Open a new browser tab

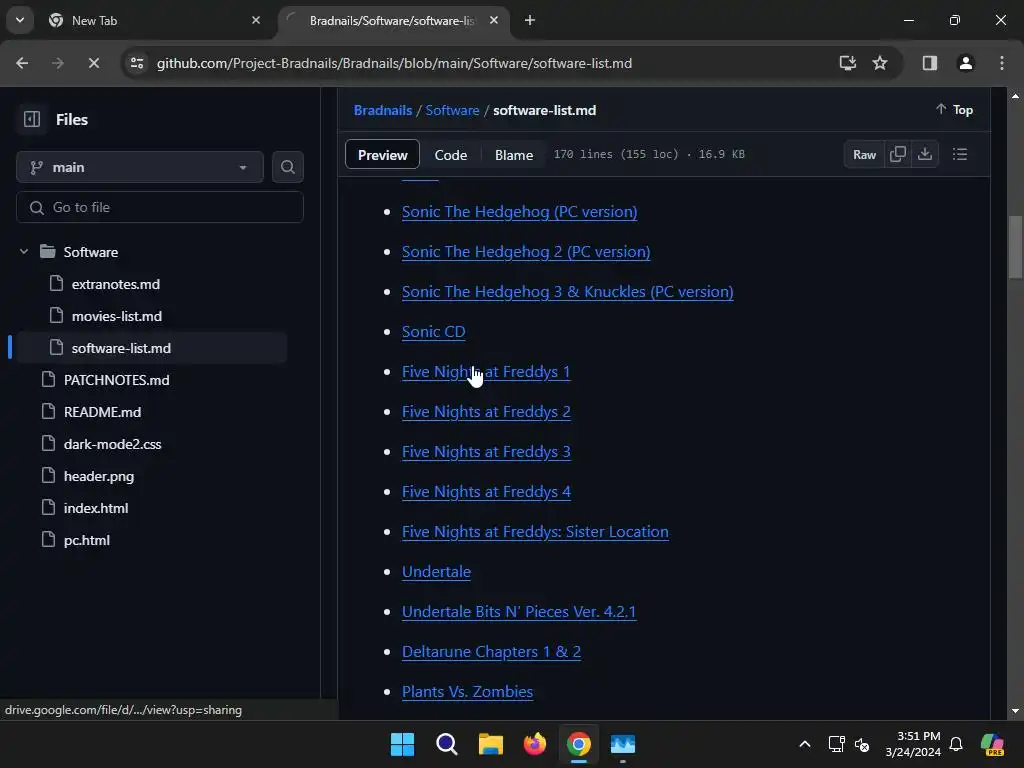coord(530,20)
